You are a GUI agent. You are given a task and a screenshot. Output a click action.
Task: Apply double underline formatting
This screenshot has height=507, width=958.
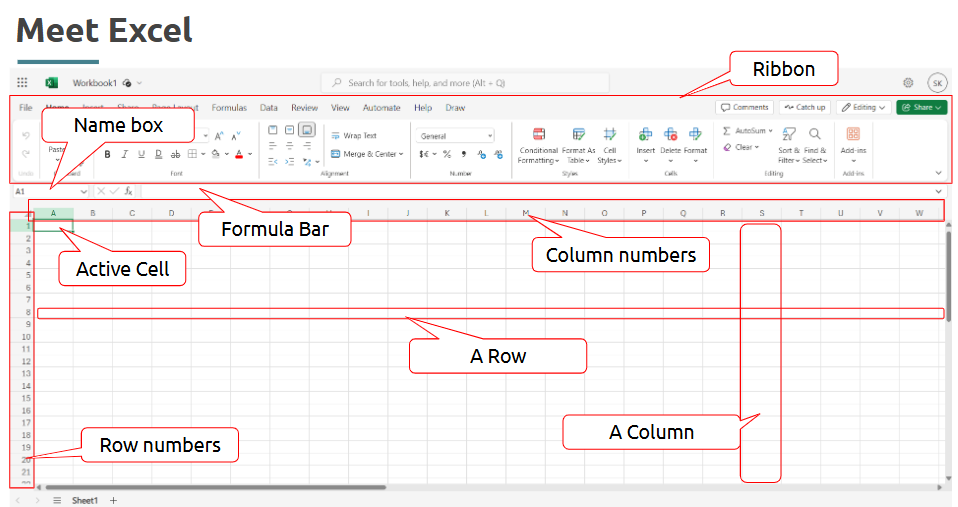coord(158,154)
